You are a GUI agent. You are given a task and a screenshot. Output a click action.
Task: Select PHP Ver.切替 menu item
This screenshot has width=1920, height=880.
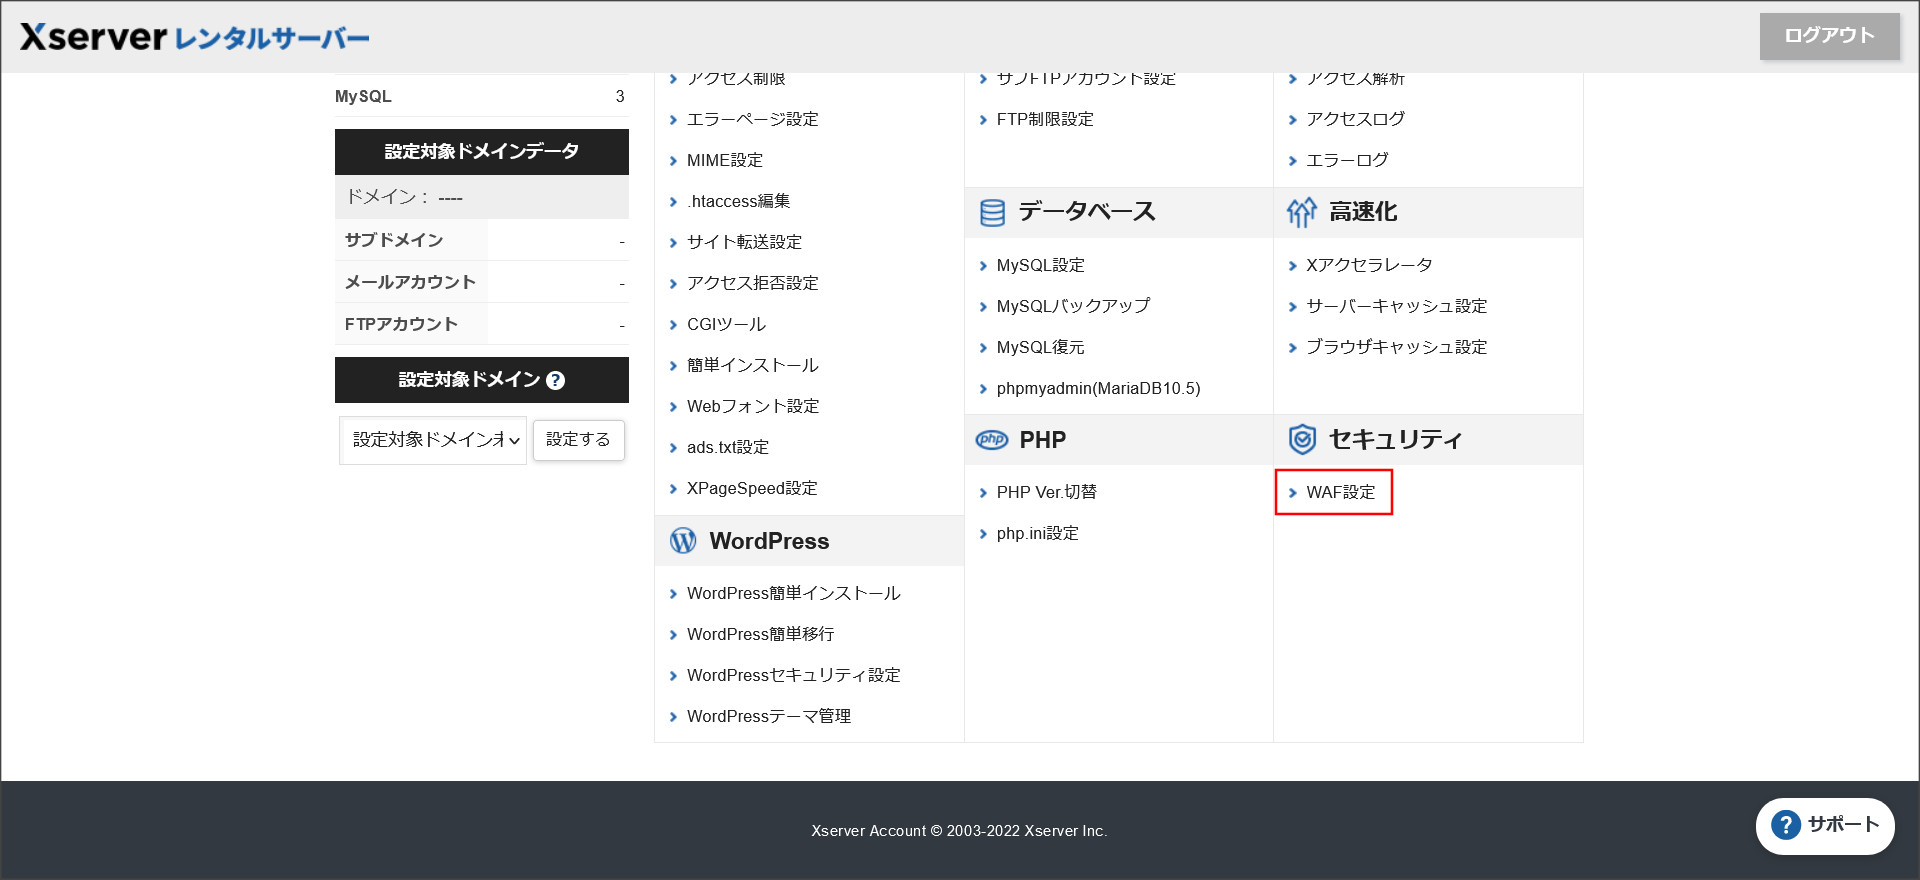pos(1046,492)
